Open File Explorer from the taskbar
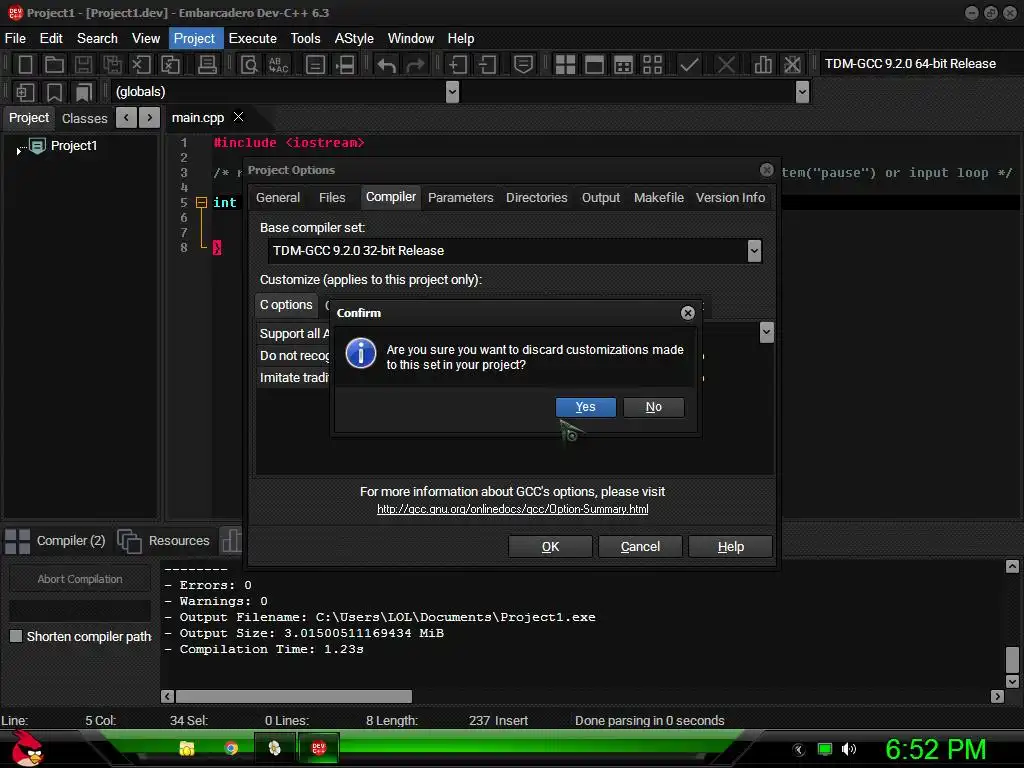 point(187,748)
